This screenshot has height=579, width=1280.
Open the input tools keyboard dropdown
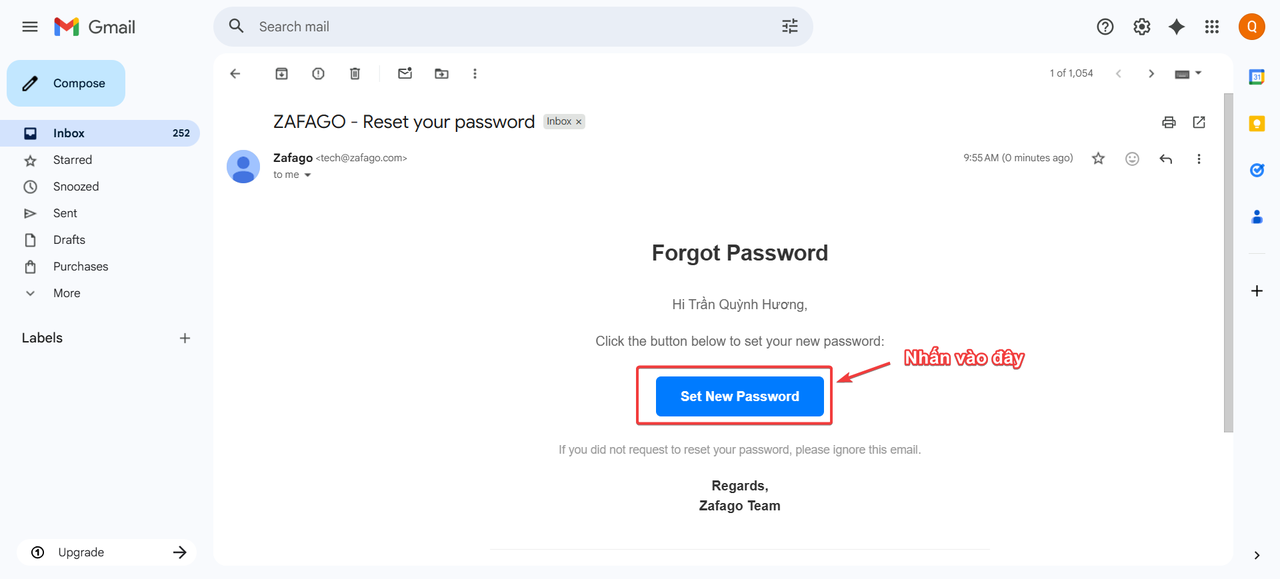coord(1188,74)
